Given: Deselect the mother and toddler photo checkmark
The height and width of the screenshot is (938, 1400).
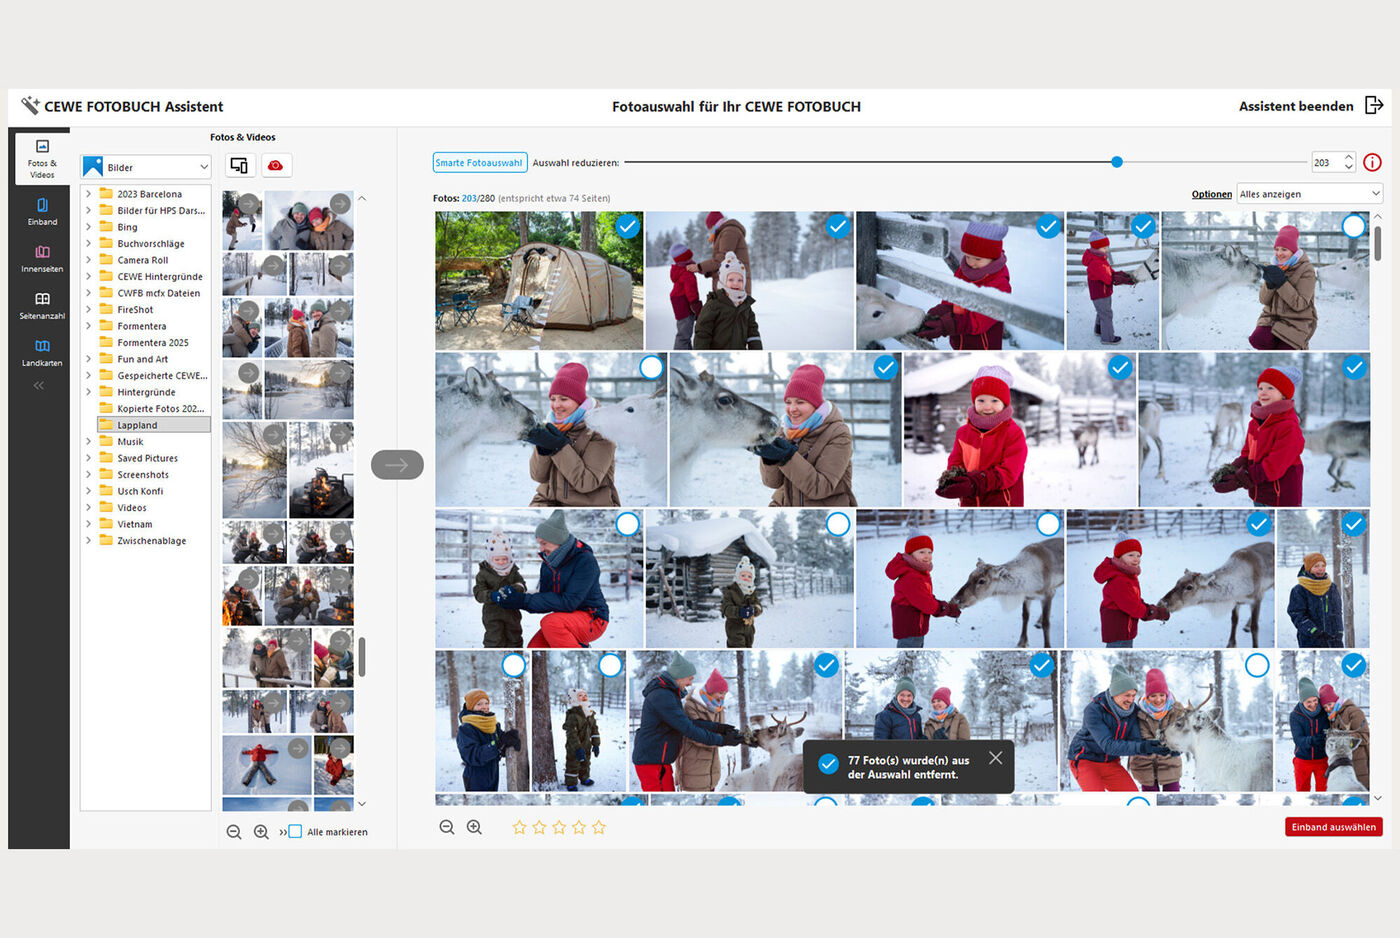Looking at the screenshot, I should pyautogui.click(x=838, y=226).
